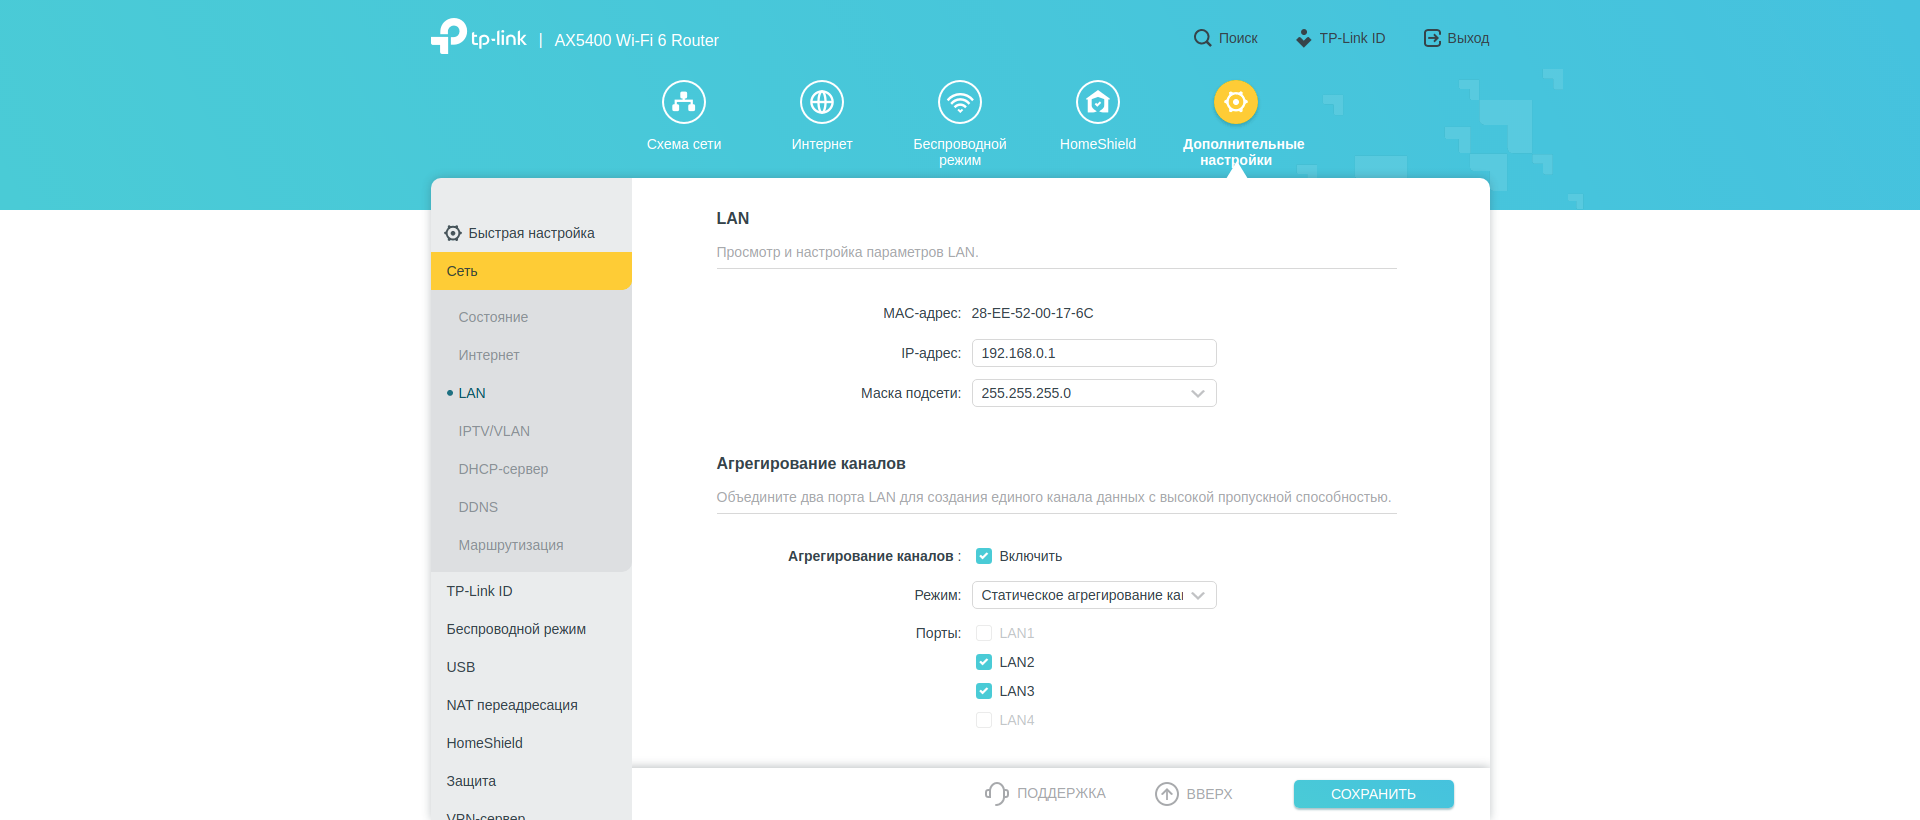
Task: Select IPTV/VLAN in the sidebar menu
Action: click(x=494, y=431)
